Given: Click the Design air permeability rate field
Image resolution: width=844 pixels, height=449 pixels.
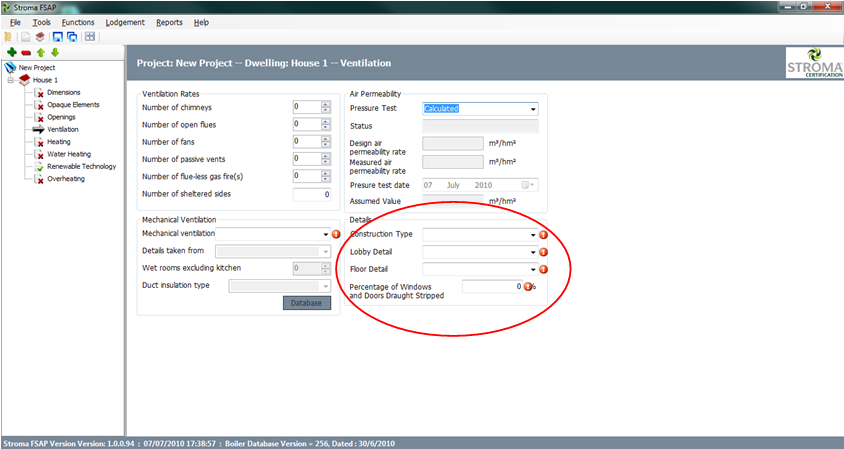Looking at the screenshot, I should 453,143.
